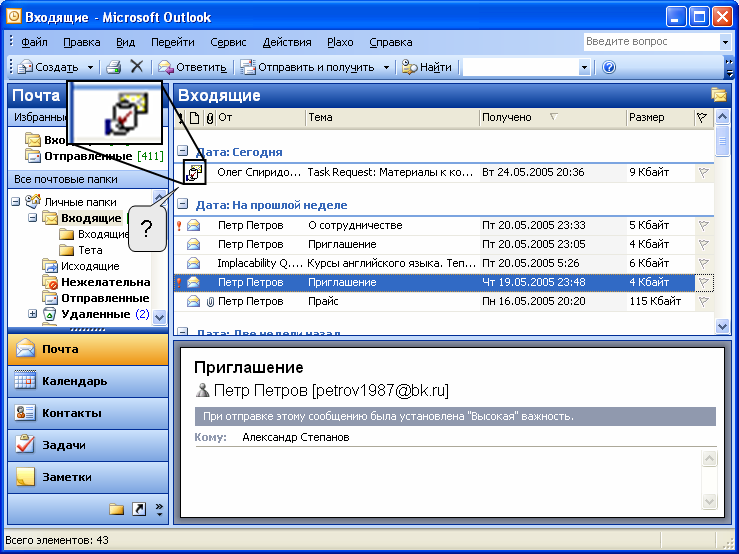
Task: Click message list scrollbar up arrow
Action: [x=722, y=116]
